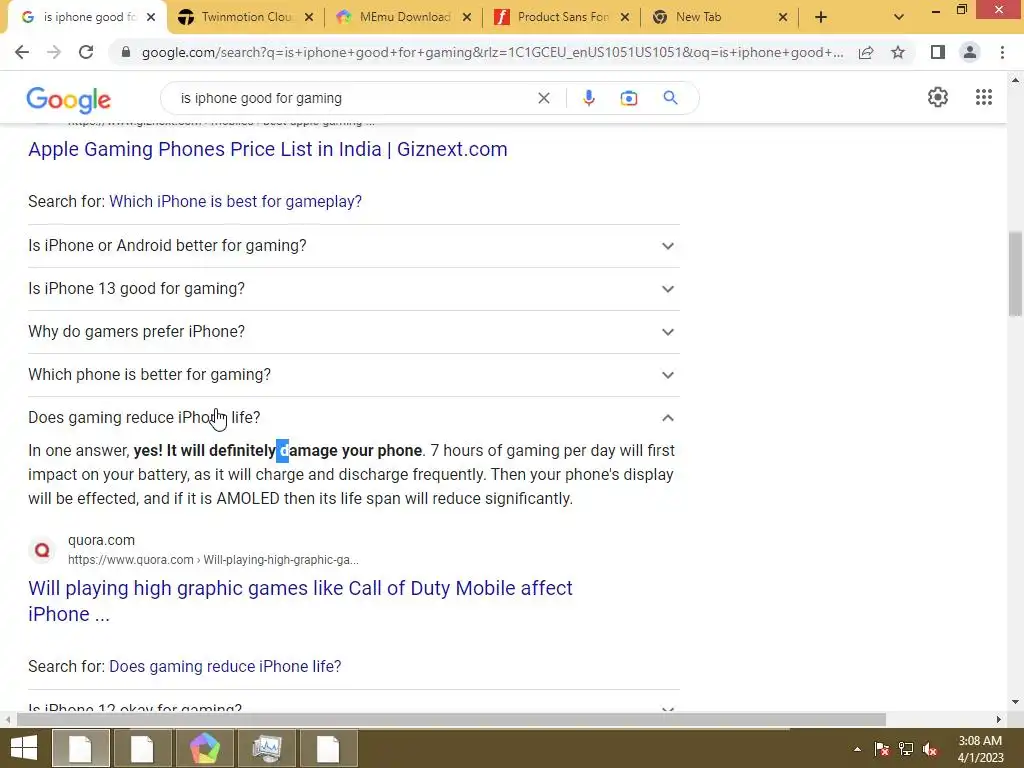Reload the current page

click(86, 52)
